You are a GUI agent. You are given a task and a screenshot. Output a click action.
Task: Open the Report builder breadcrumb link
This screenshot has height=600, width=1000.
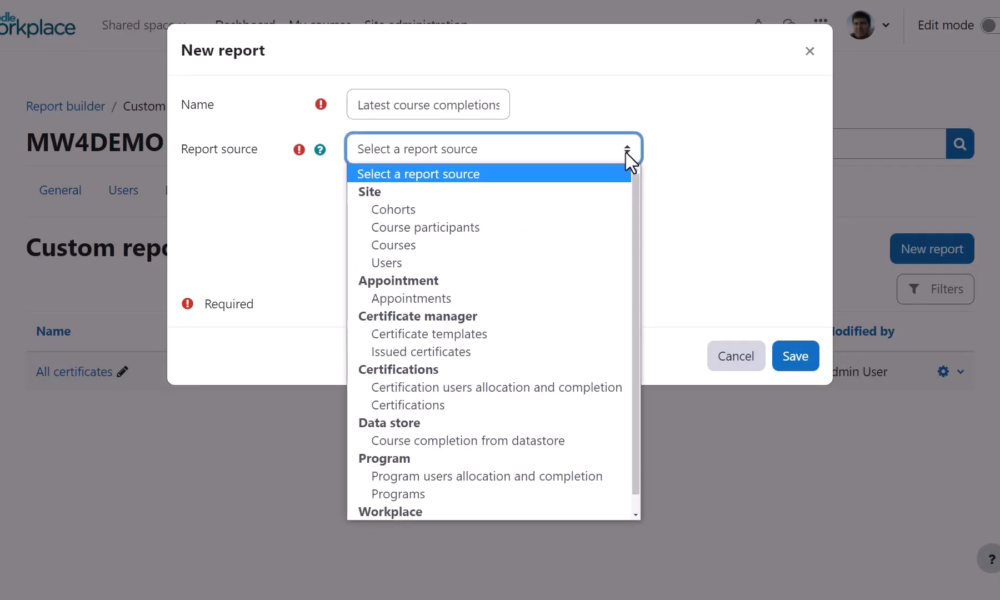pos(64,105)
